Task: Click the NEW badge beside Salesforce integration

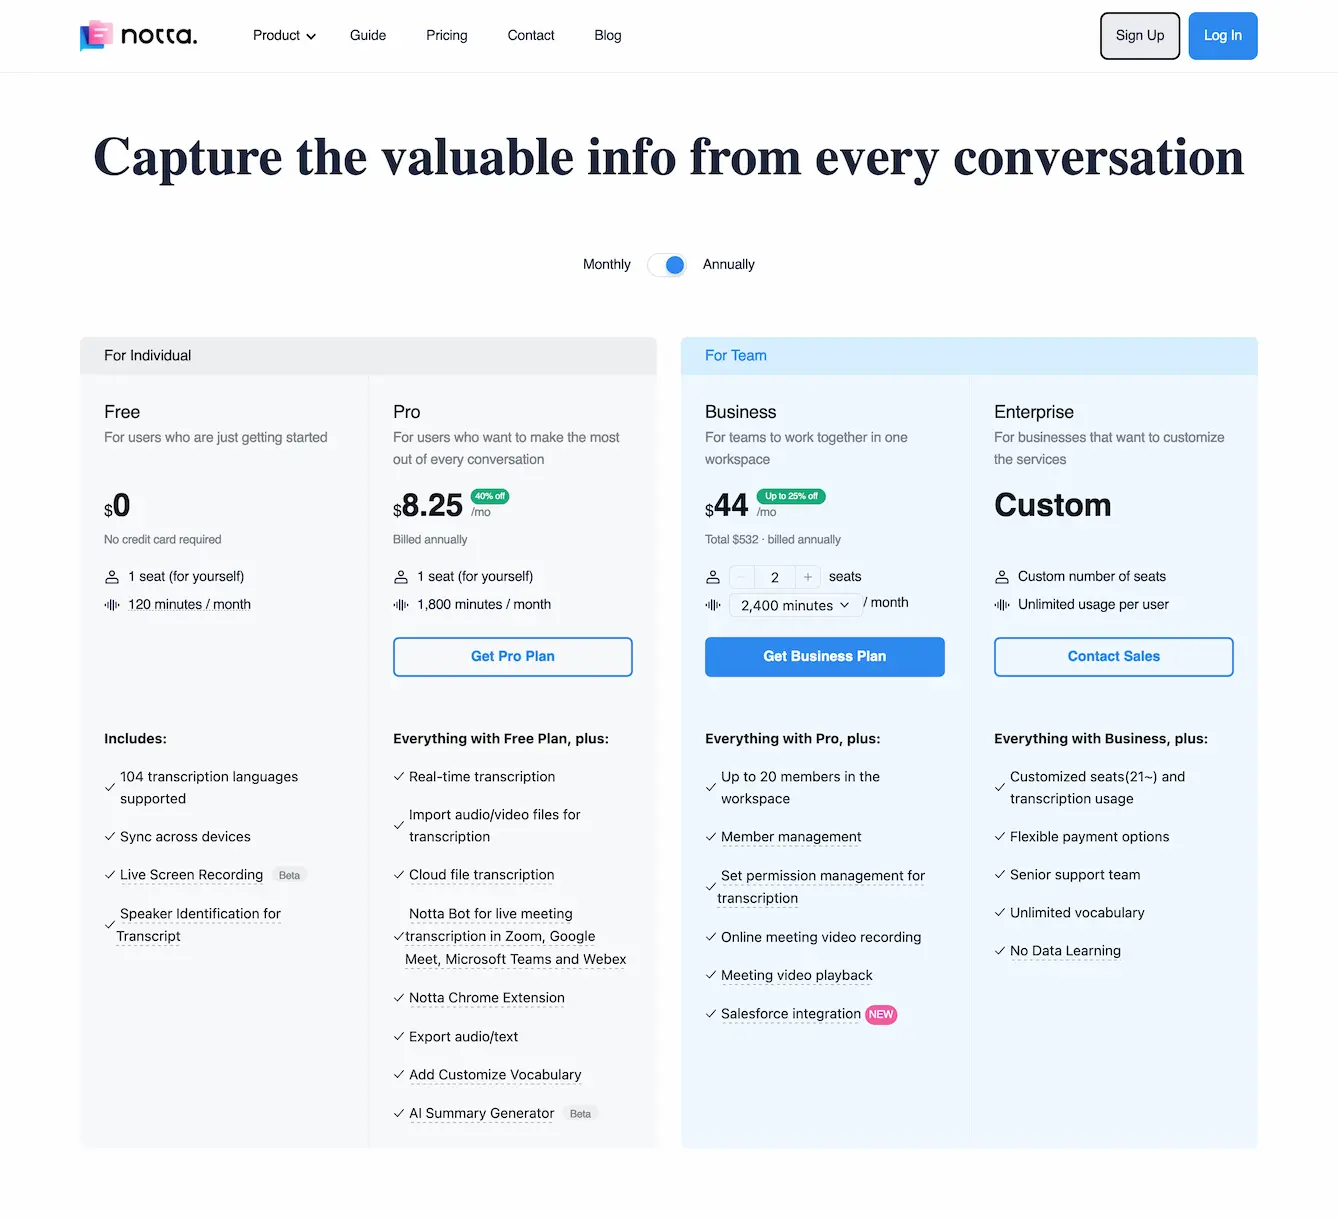Action: [880, 1014]
